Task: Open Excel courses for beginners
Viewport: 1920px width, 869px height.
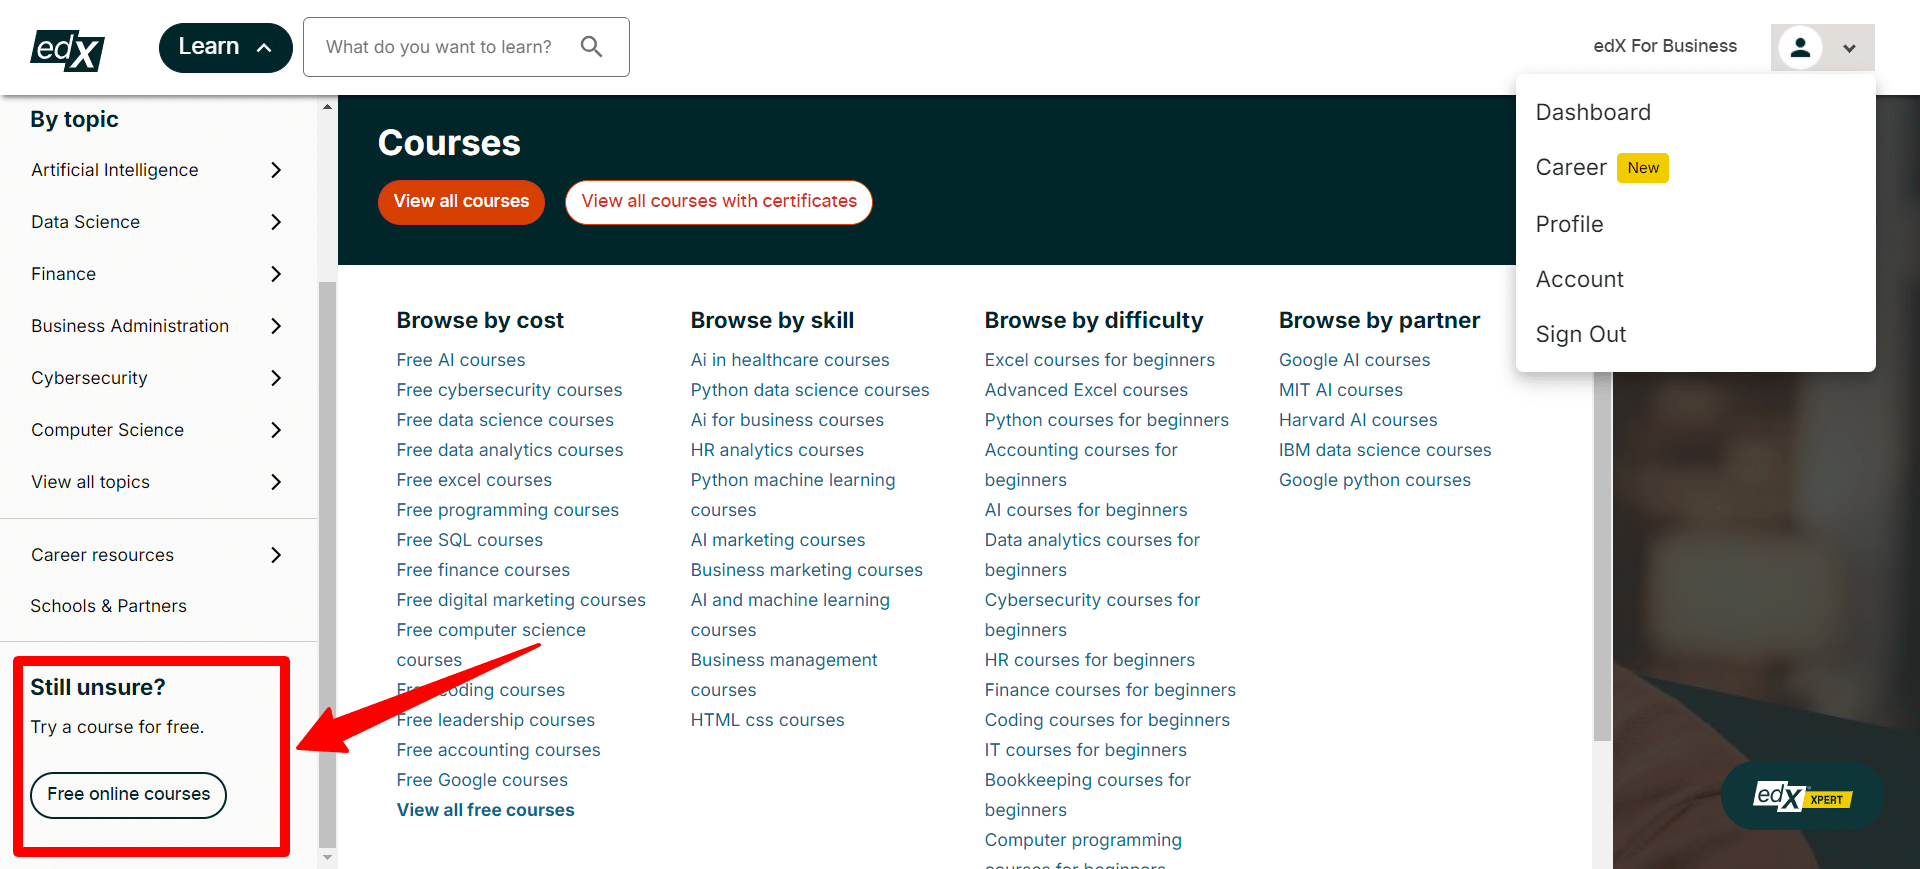Action: [1100, 360]
